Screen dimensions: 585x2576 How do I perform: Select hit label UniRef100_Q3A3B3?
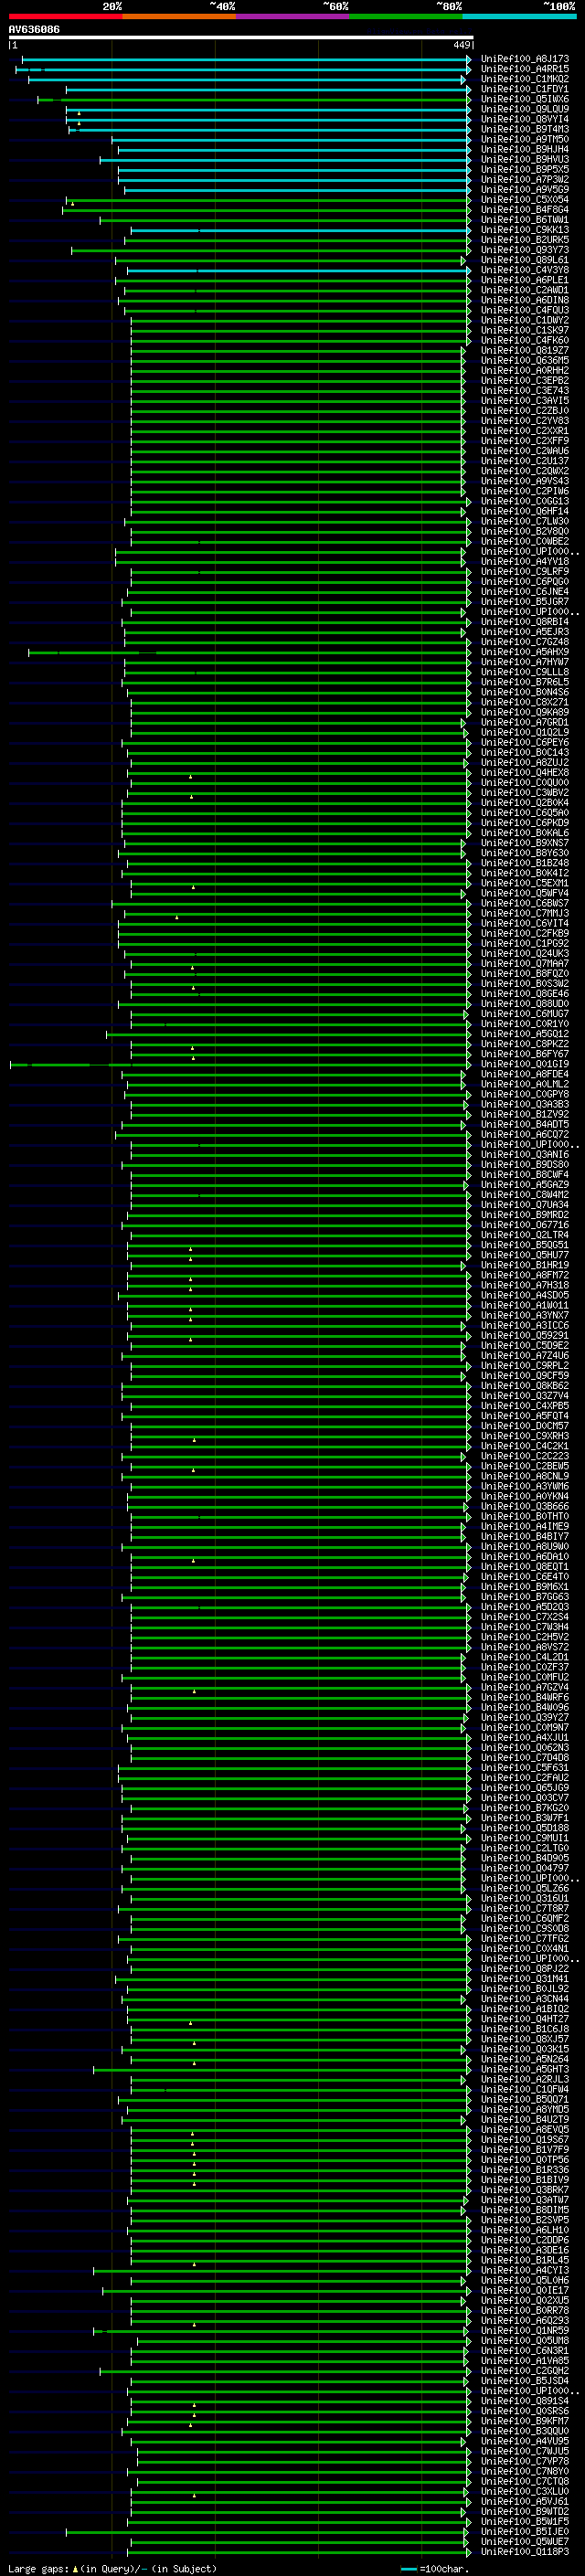coord(524,1105)
